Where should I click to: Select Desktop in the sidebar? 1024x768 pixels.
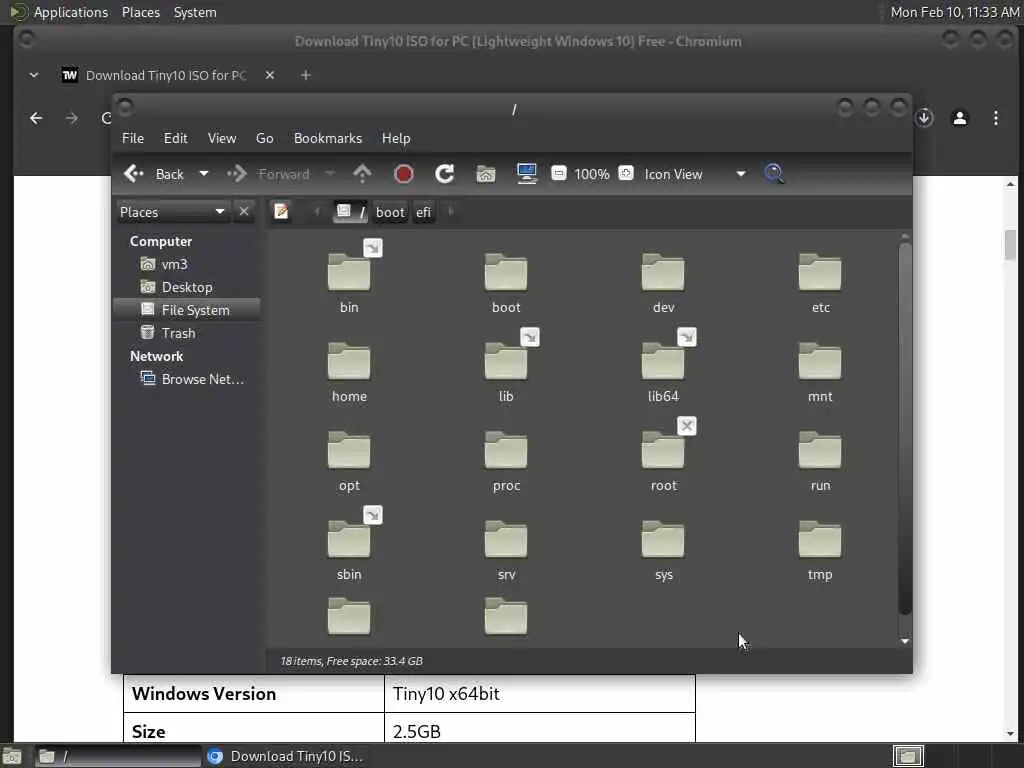[x=187, y=287]
